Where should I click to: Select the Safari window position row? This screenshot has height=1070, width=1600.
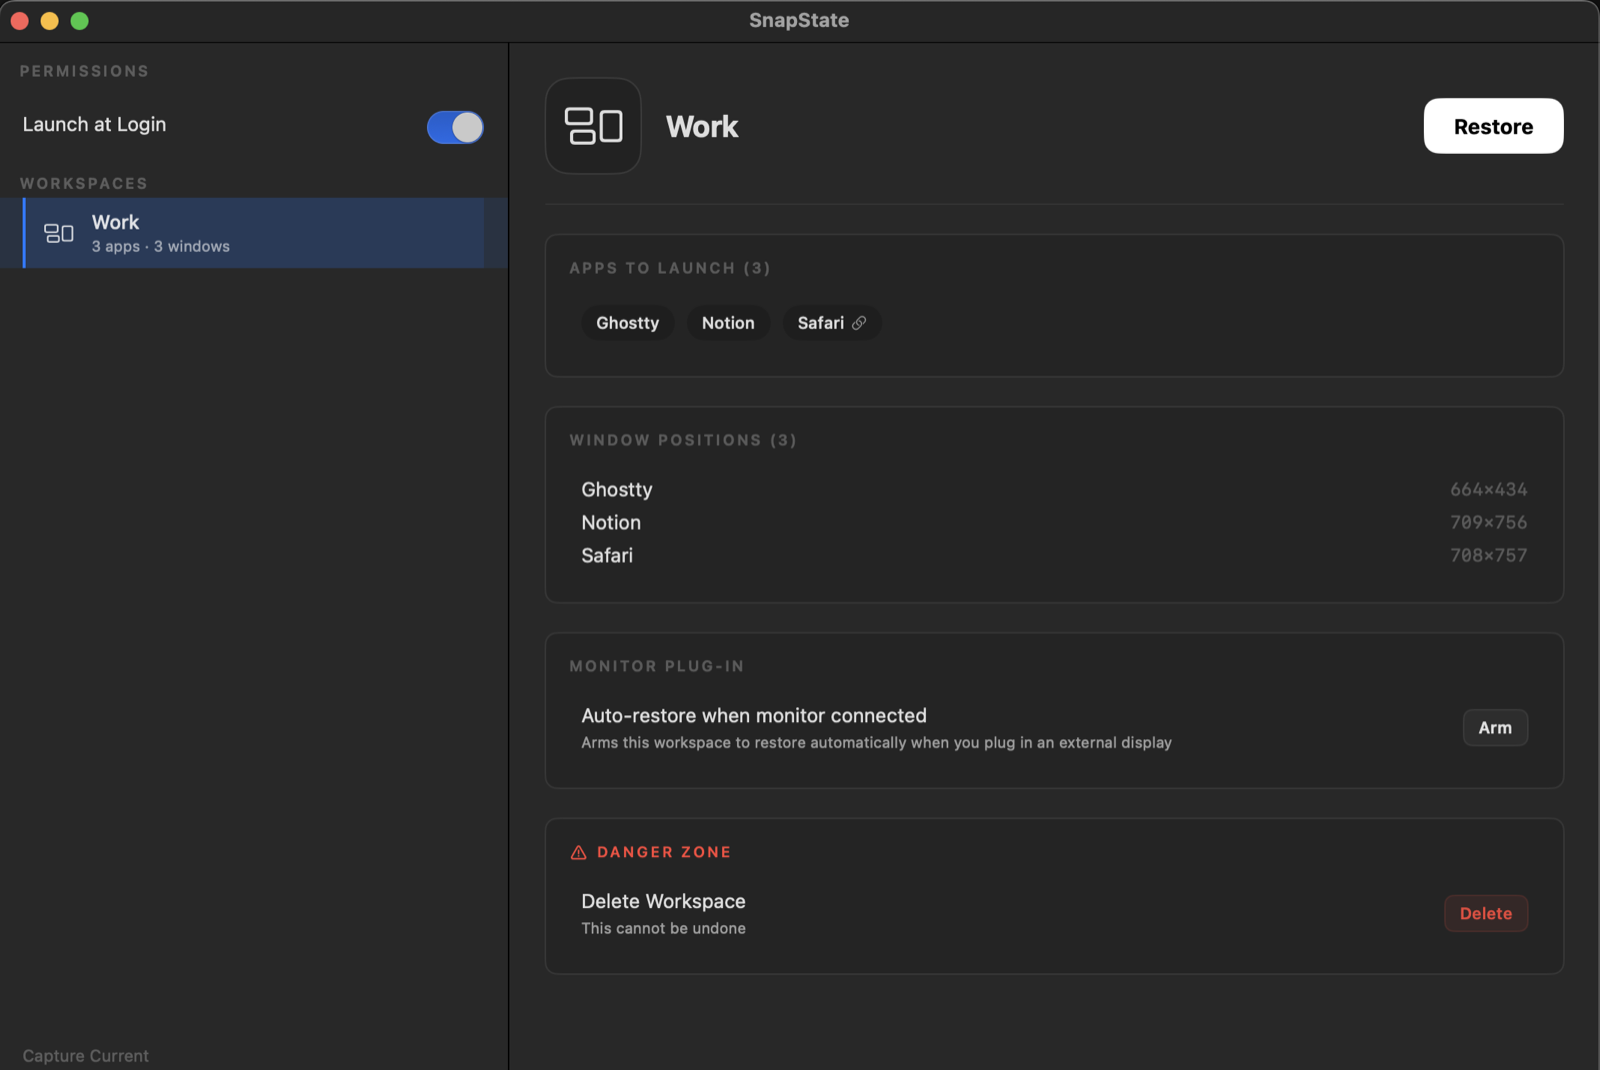click(x=1054, y=556)
